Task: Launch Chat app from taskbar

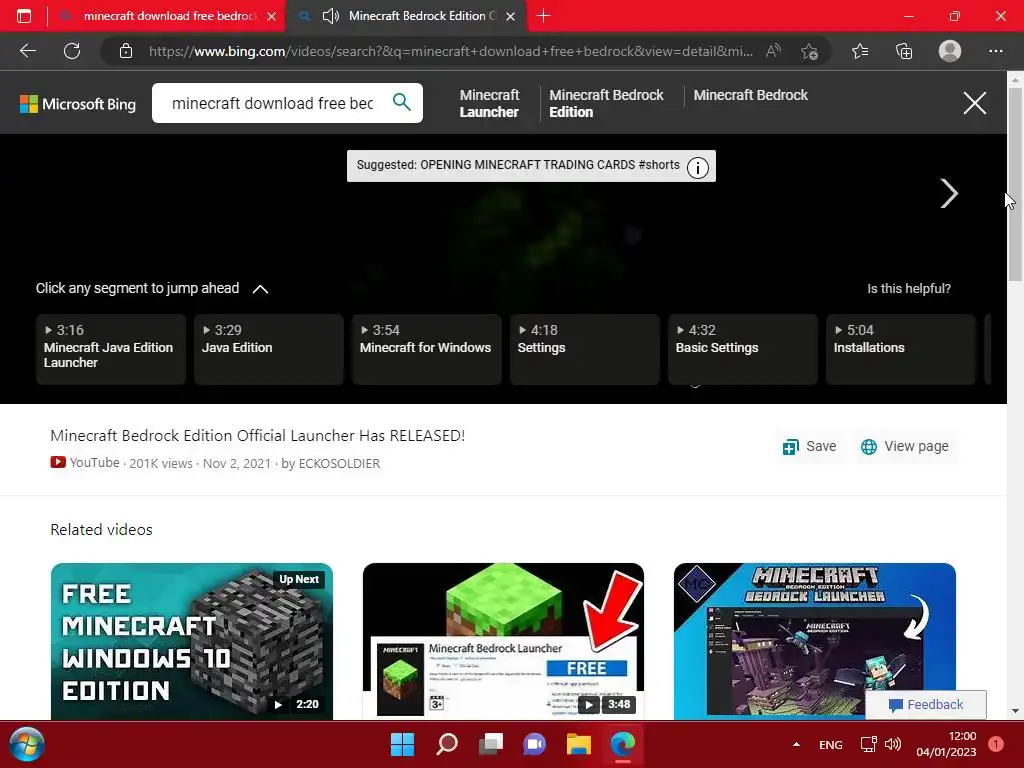Action: (x=534, y=744)
